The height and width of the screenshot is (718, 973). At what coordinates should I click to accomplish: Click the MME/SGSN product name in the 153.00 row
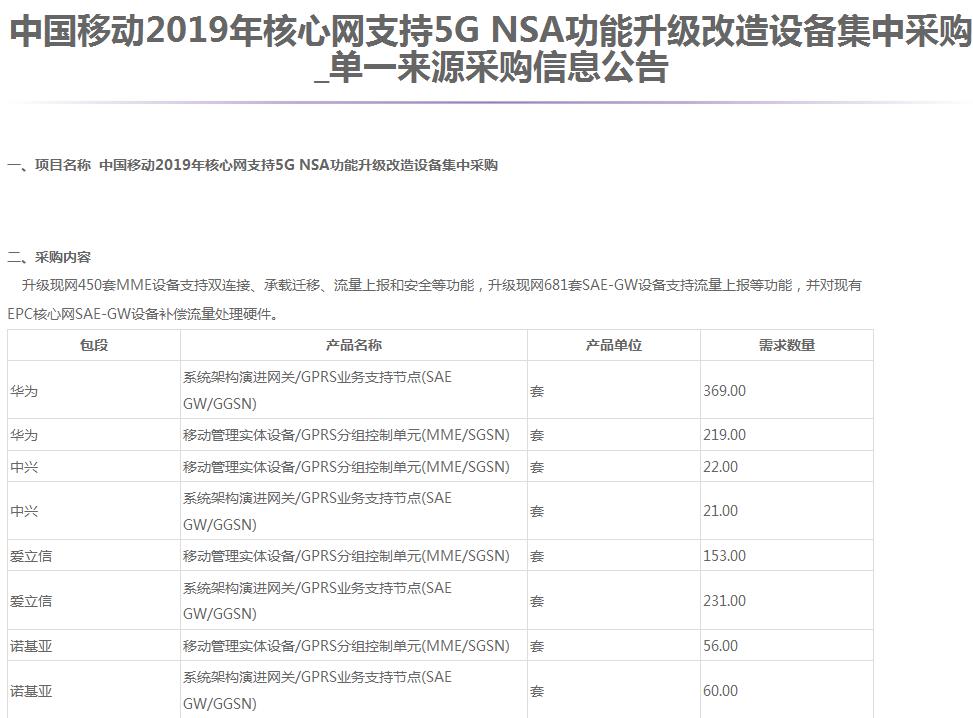pos(346,556)
